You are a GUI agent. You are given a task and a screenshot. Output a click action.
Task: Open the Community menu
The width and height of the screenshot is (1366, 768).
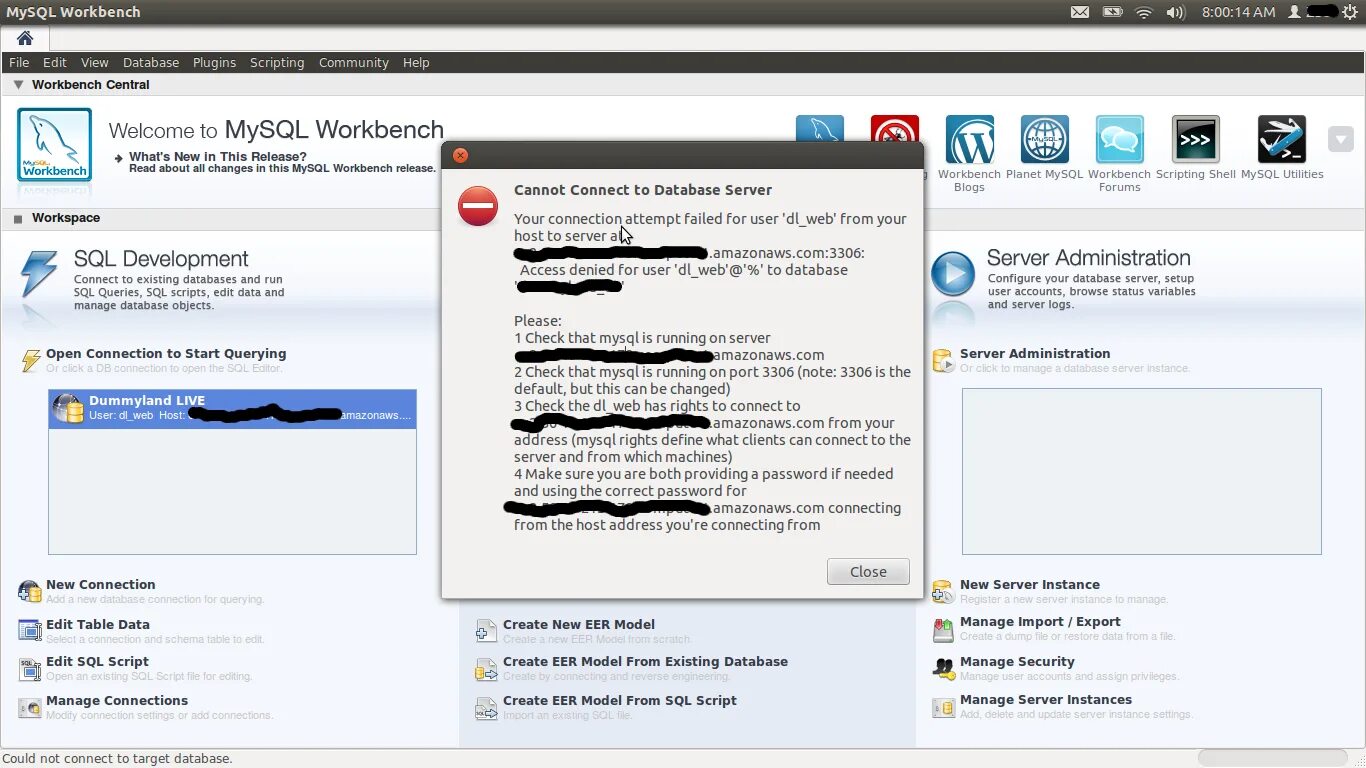click(353, 62)
